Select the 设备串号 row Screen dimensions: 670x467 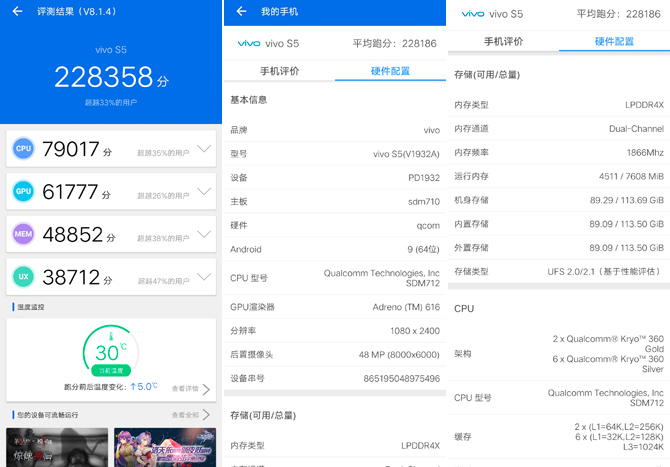click(335, 379)
